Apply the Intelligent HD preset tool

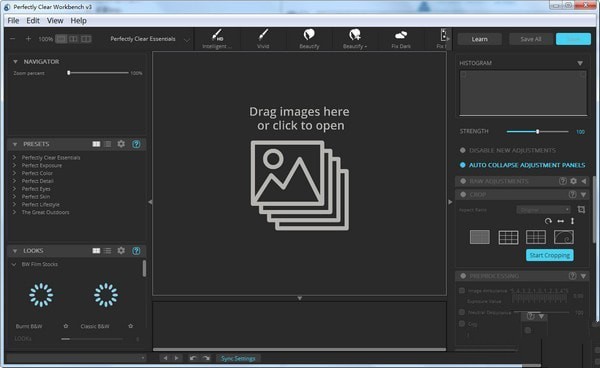point(217,39)
